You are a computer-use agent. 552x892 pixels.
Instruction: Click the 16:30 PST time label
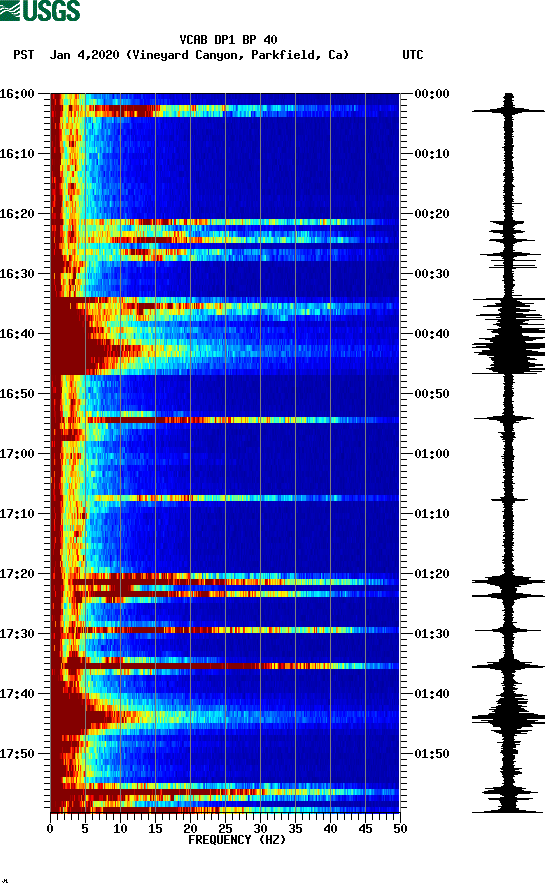click(17, 274)
